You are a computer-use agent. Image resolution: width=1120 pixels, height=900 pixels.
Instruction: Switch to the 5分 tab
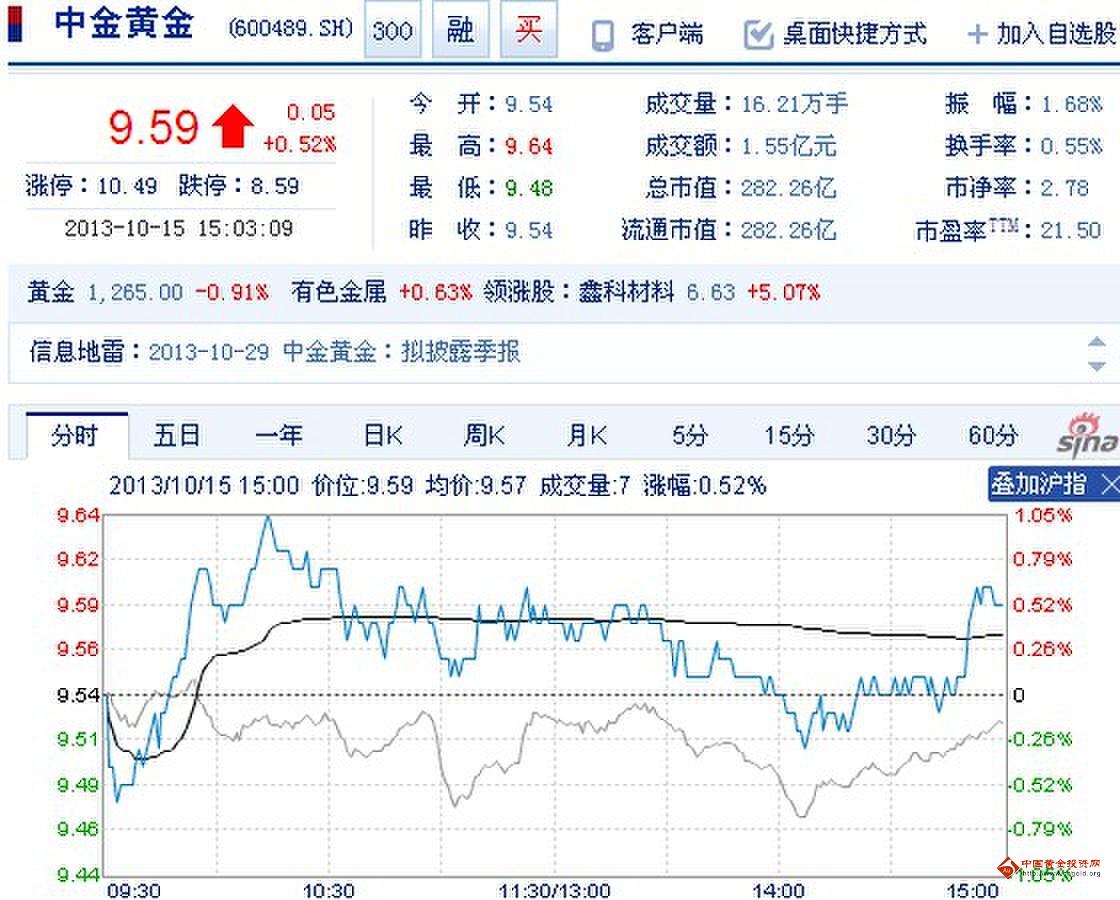coord(689,435)
